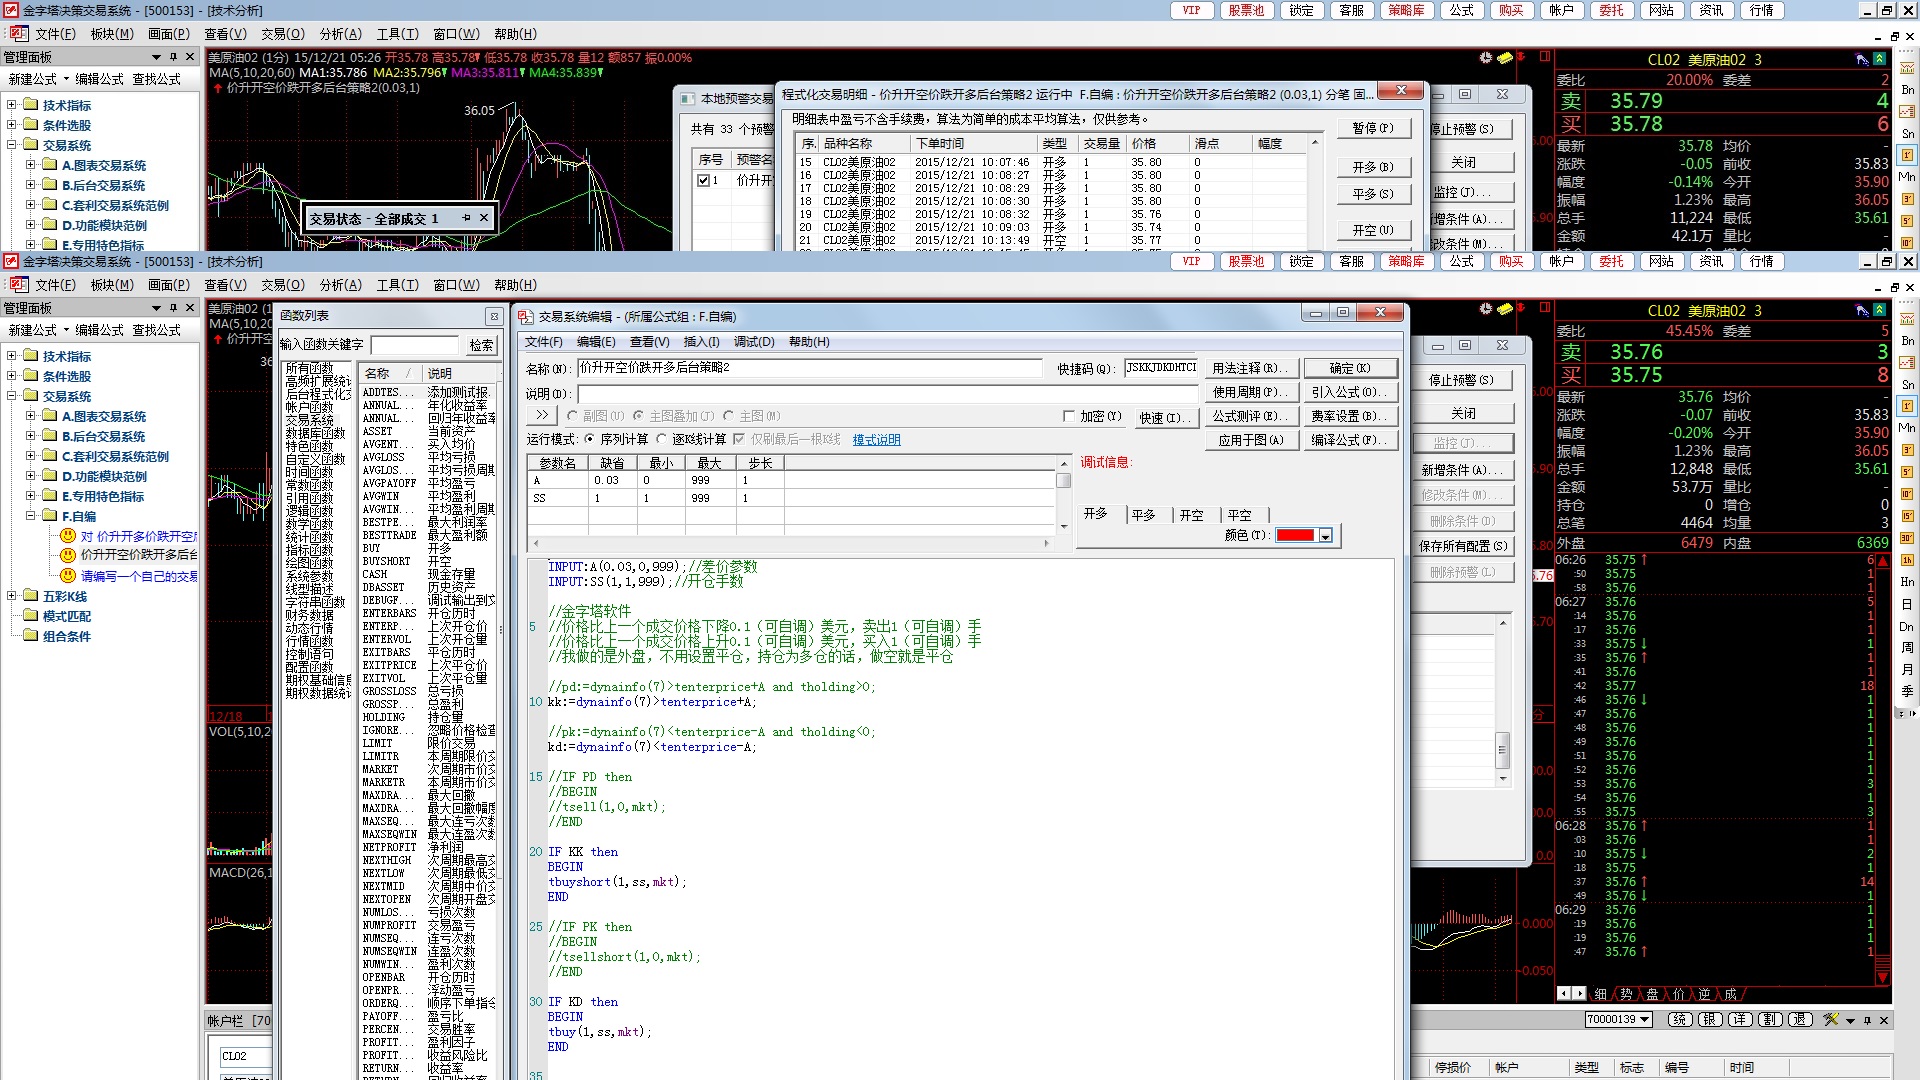Select 月 monthly period in lower right sidebar
The height and width of the screenshot is (1080, 1920).
click(x=1908, y=670)
